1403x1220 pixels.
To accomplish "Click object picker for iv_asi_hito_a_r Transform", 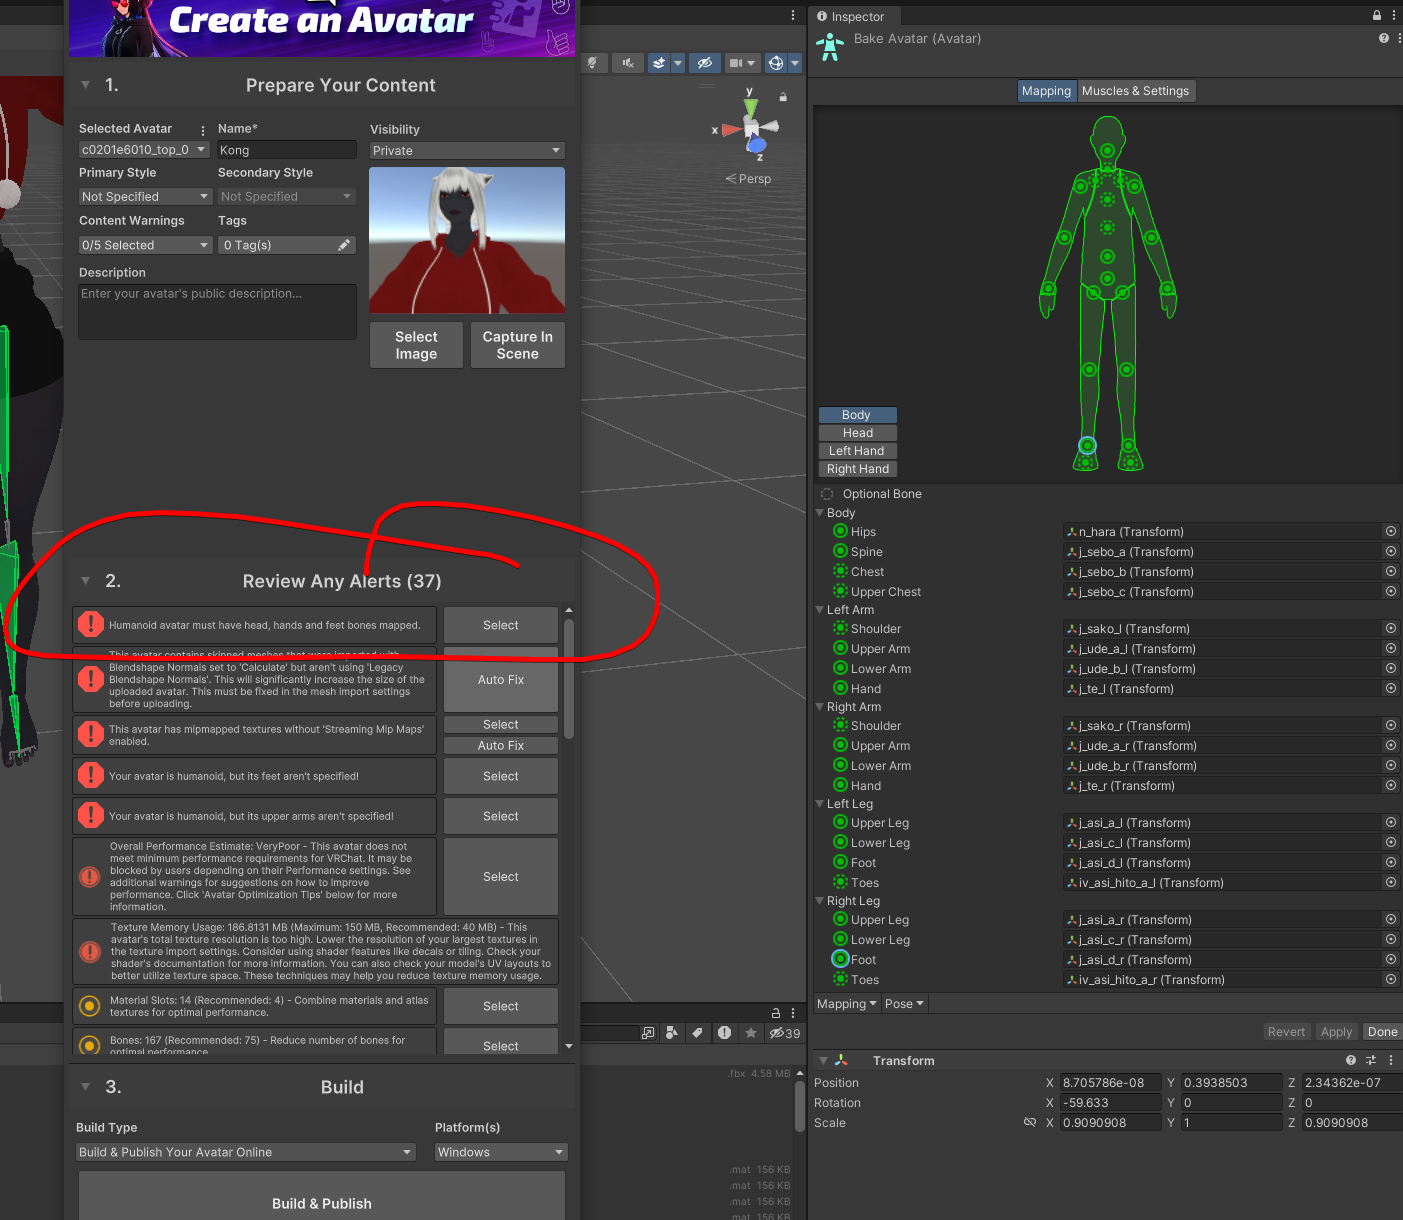I will coord(1390,979).
